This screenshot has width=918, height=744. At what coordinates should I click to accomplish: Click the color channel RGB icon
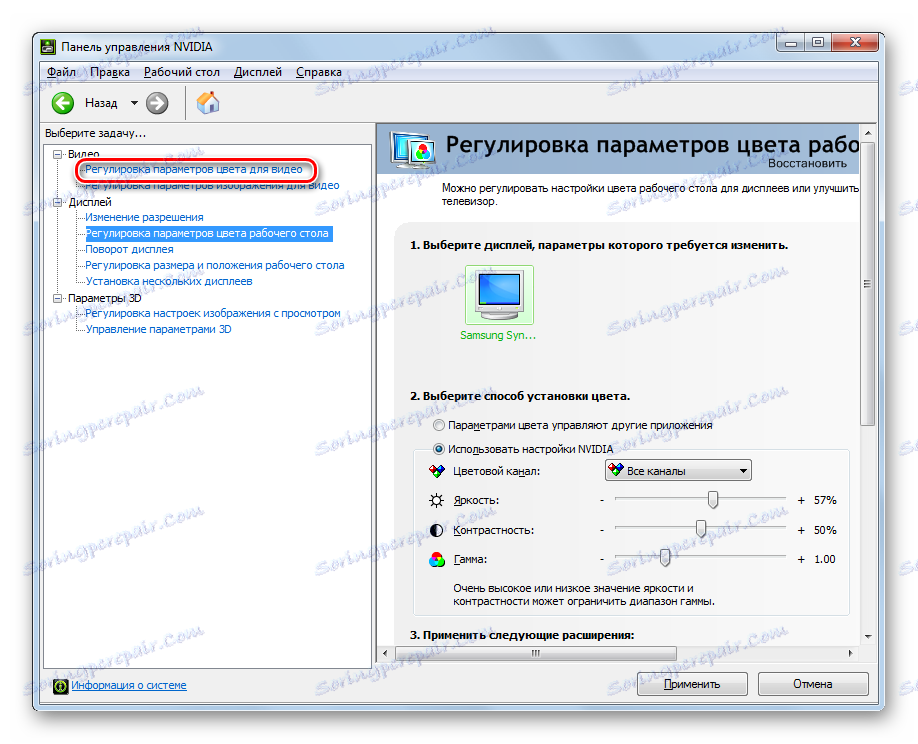[x=437, y=471]
